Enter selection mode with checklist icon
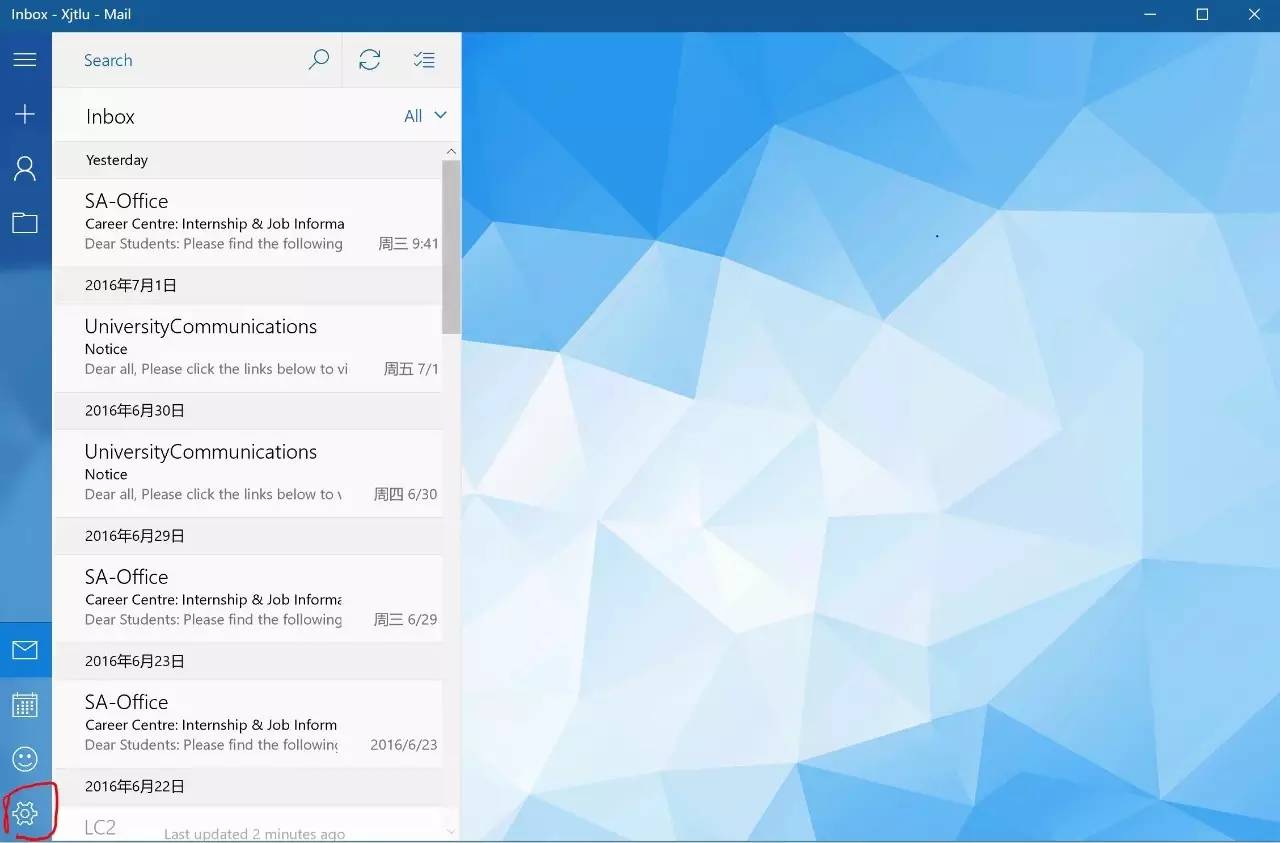The height and width of the screenshot is (843, 1280). 424,60
